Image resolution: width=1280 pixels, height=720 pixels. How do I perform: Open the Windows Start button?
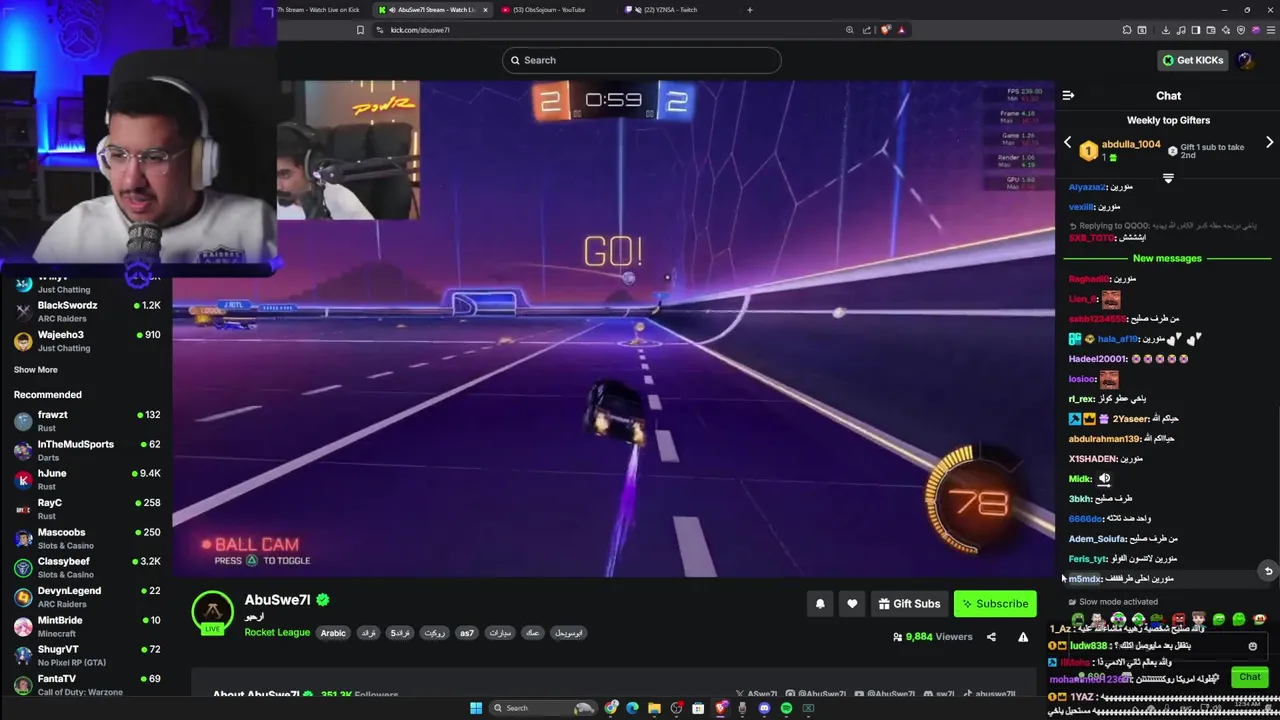(476, 708)
